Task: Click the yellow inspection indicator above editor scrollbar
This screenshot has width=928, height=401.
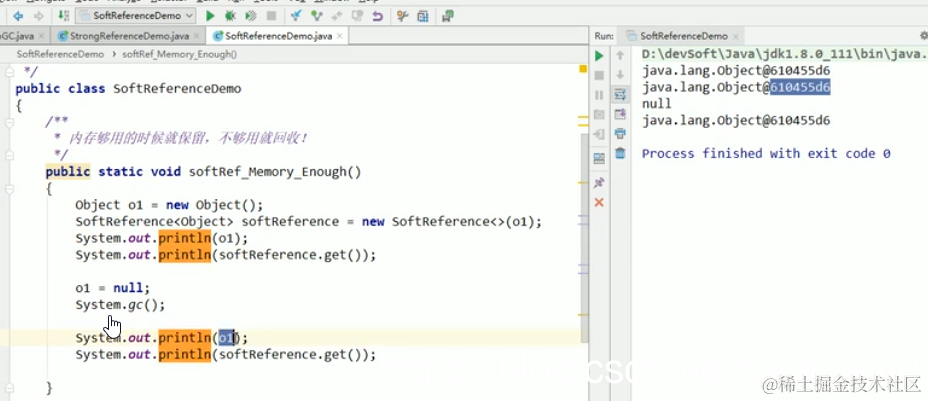Action: tap(583, 69)
